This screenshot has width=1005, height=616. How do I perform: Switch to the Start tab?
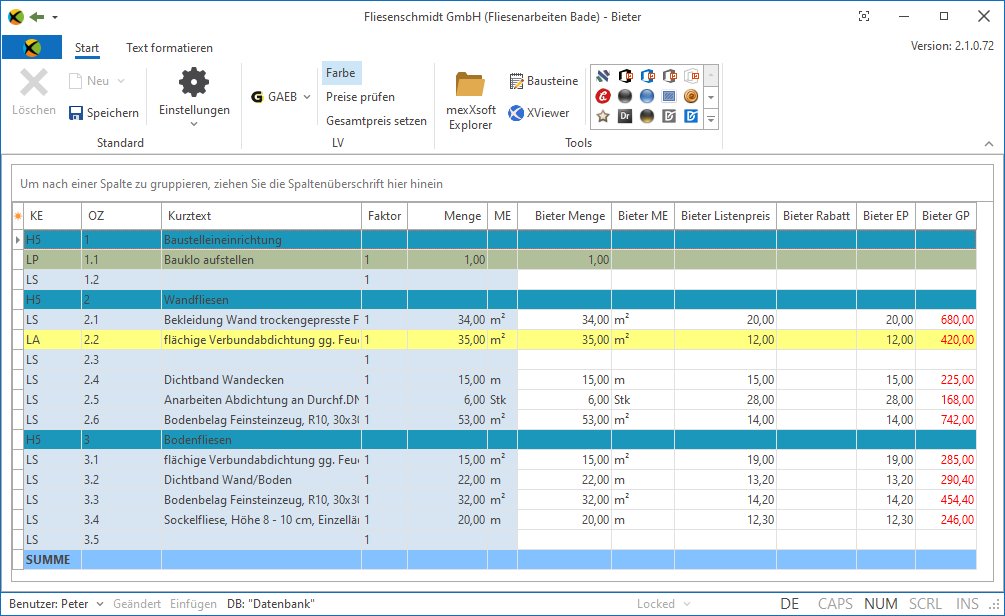87,48
